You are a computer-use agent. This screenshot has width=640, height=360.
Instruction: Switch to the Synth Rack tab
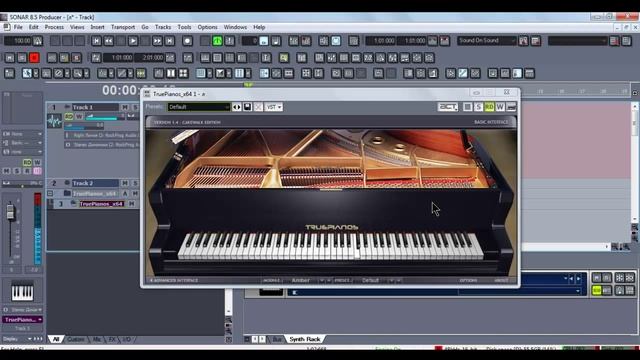pos(305,339)
